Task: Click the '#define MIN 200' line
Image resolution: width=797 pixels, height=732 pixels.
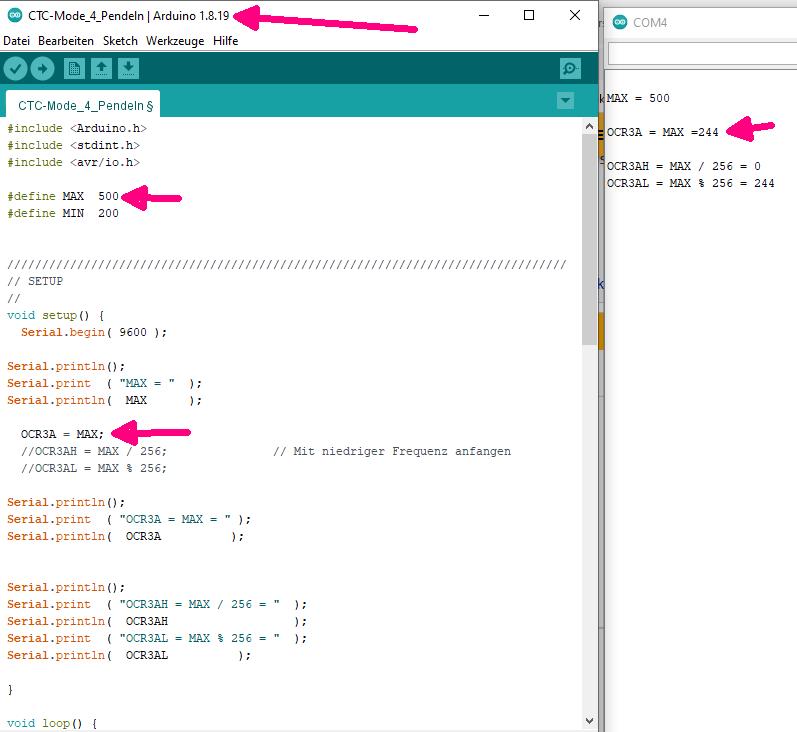Action: tap(63, 213)
